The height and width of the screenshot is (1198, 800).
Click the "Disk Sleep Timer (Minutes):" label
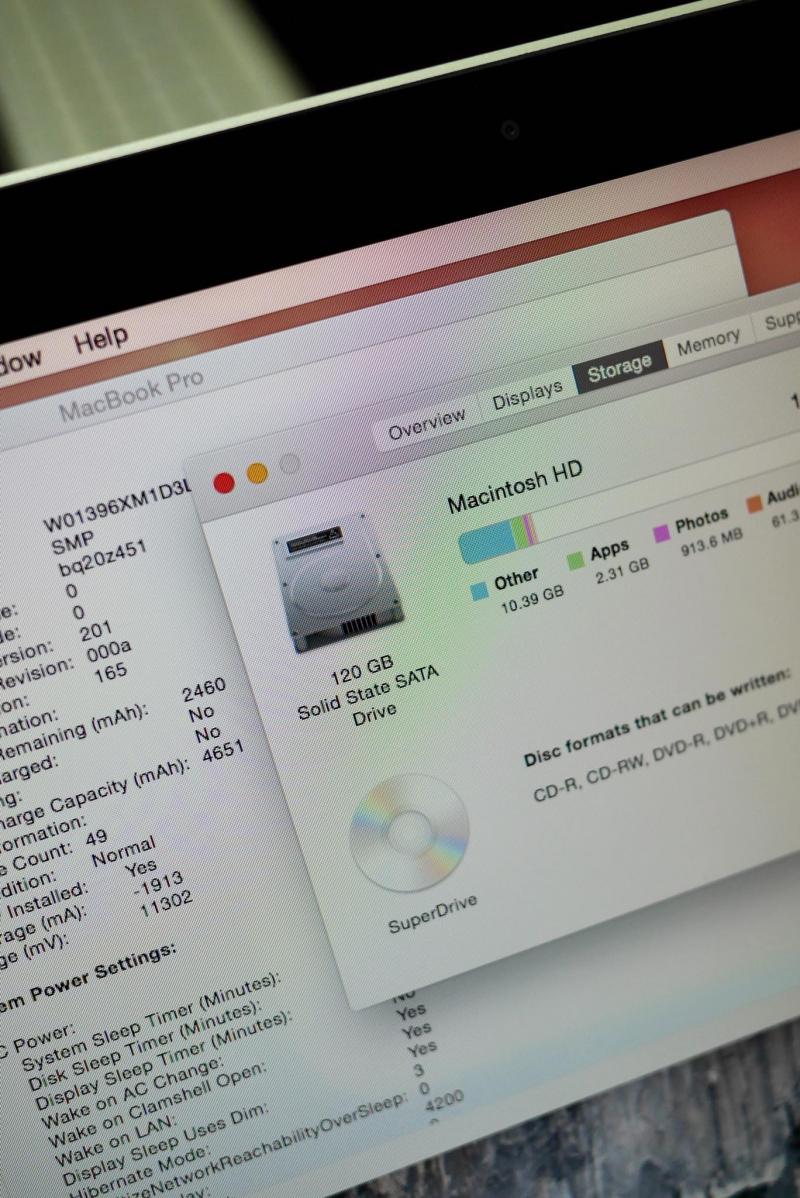[144, 1045]
